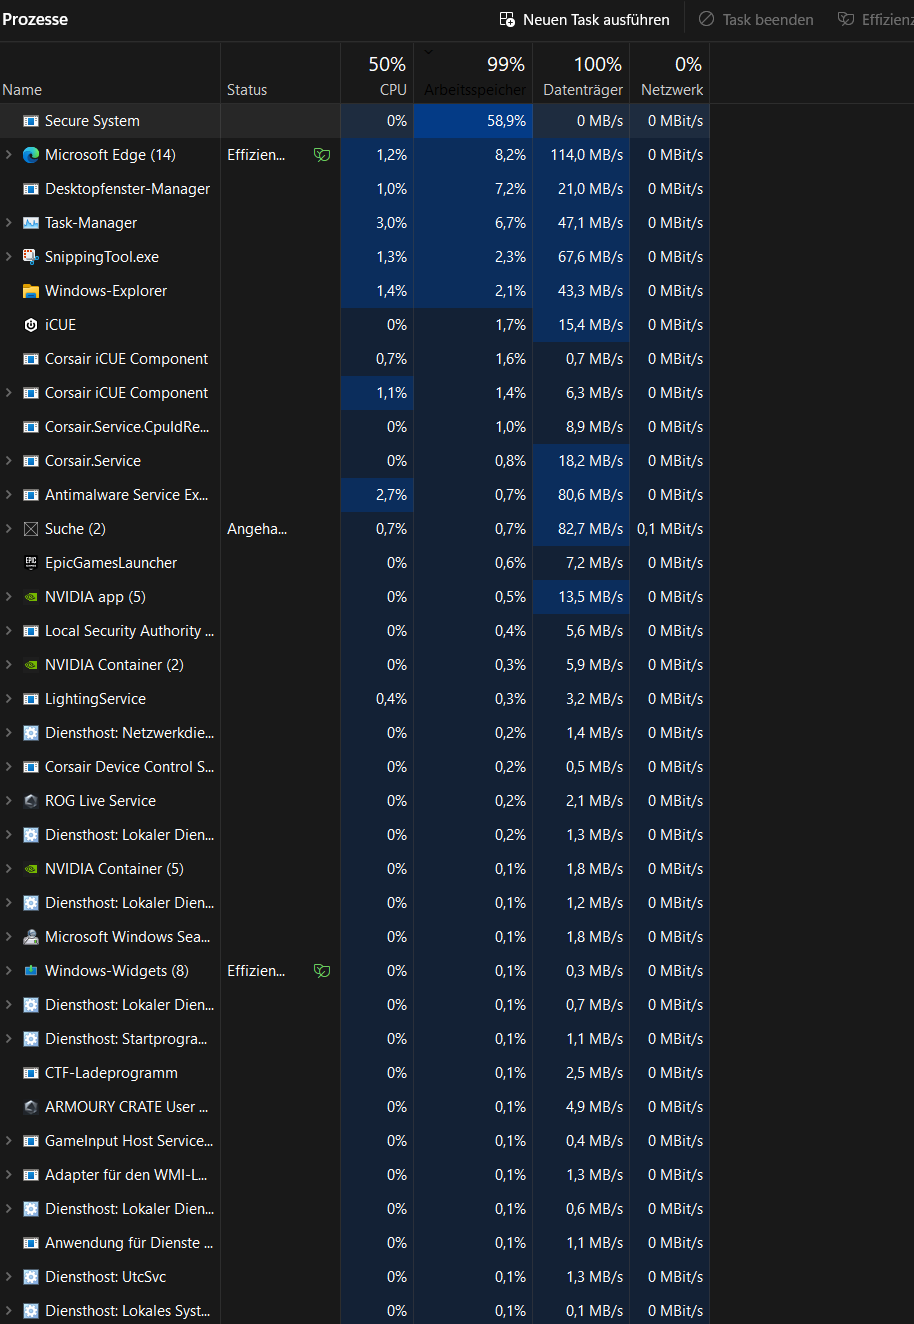Click the EpicGamesLauncher icon
914x1324 pixels.
click(x=30, y=563)
